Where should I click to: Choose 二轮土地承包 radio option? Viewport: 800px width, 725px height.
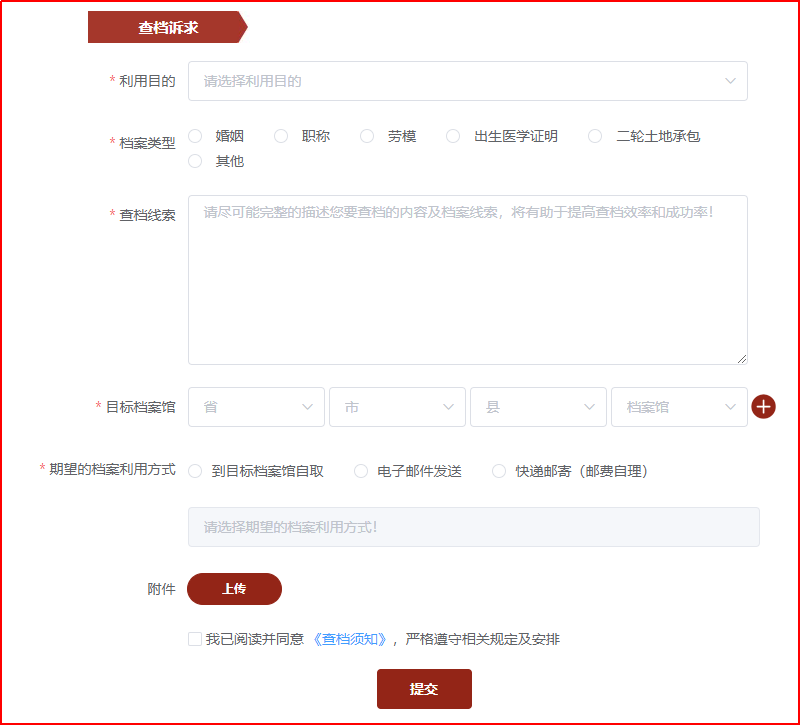pyautogui.click(x=595, y=136)
